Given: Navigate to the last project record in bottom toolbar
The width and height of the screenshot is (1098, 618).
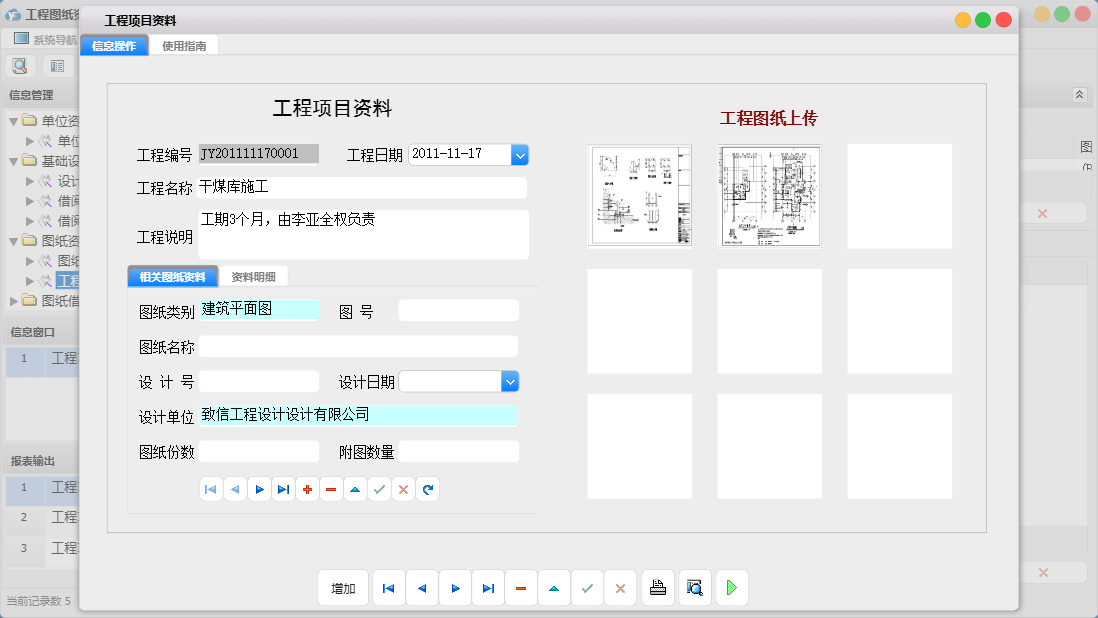Looking at the screenshot, I should point(488,588).
